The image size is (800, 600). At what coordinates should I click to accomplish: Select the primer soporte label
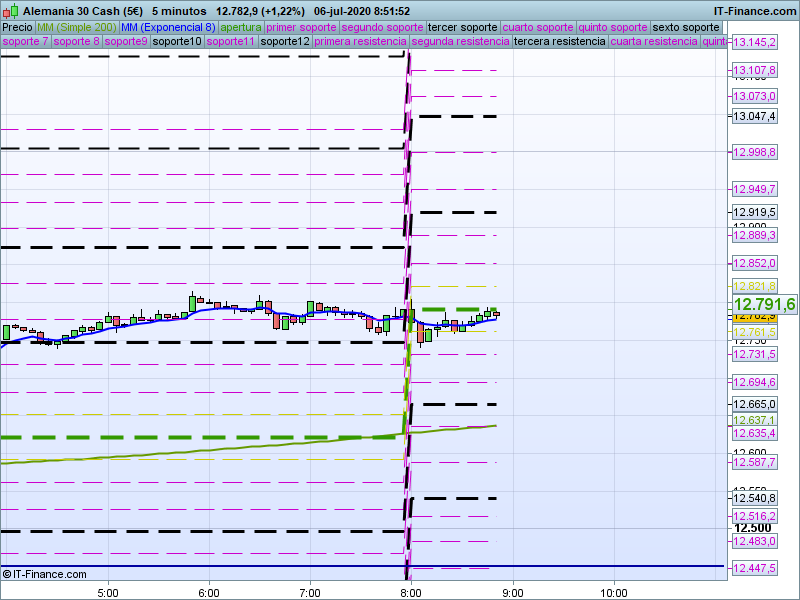tap(302, 27)
